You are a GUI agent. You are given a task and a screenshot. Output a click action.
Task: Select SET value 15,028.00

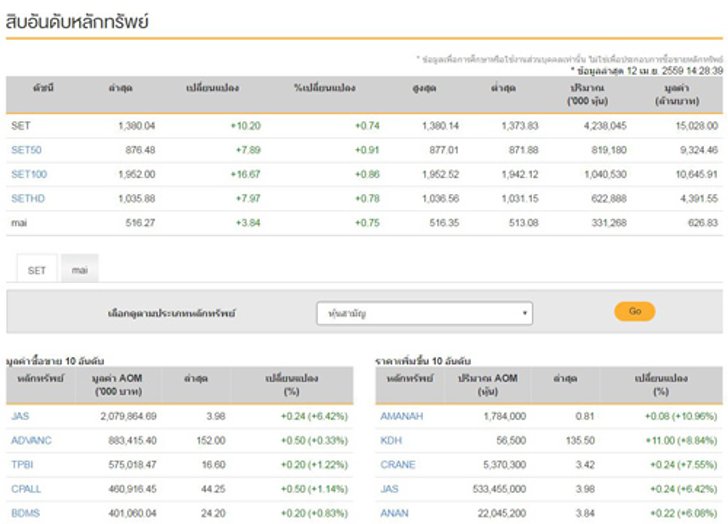click(x=696, y=126)
